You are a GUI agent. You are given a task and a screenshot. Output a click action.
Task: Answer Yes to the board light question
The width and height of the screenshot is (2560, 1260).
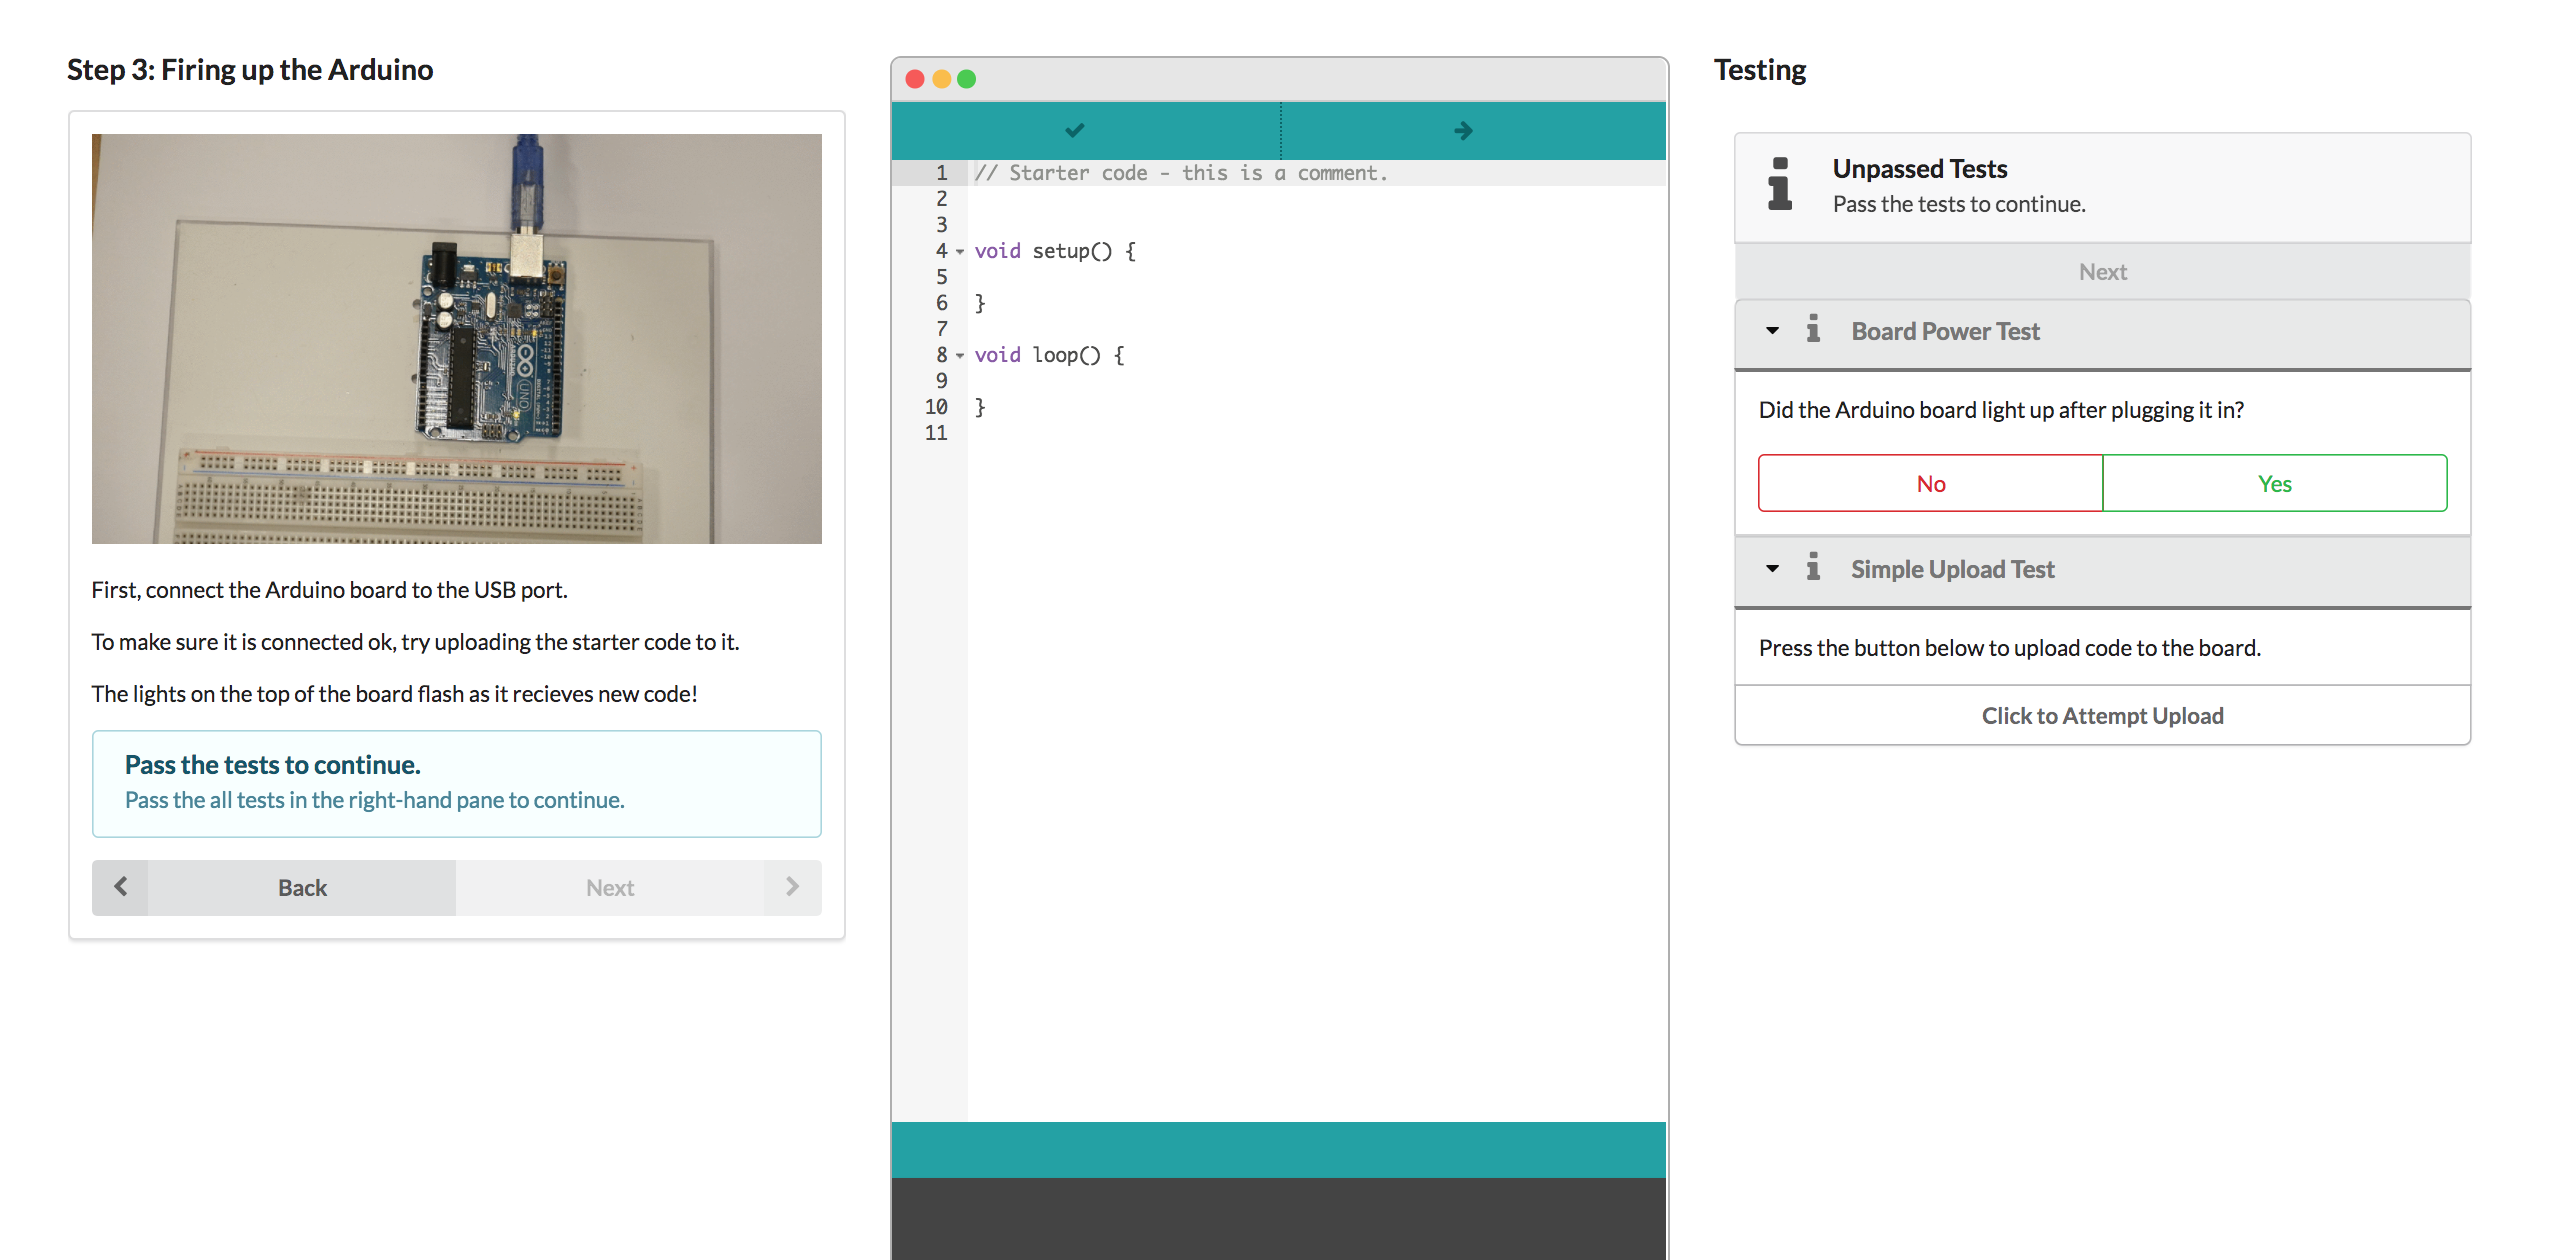[x=2275, y=483]
